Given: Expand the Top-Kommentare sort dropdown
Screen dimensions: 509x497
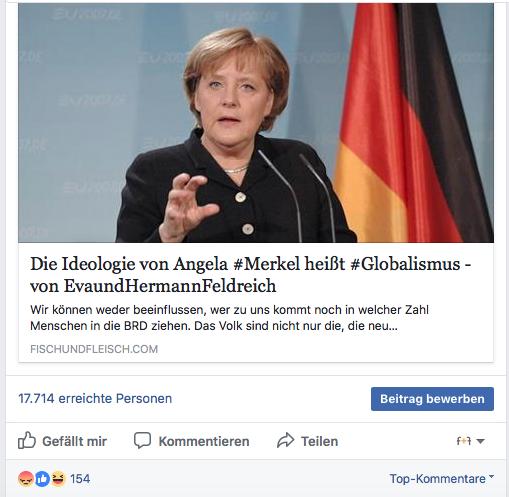Looking at the screenshot, I should click(x=442, y=479).
